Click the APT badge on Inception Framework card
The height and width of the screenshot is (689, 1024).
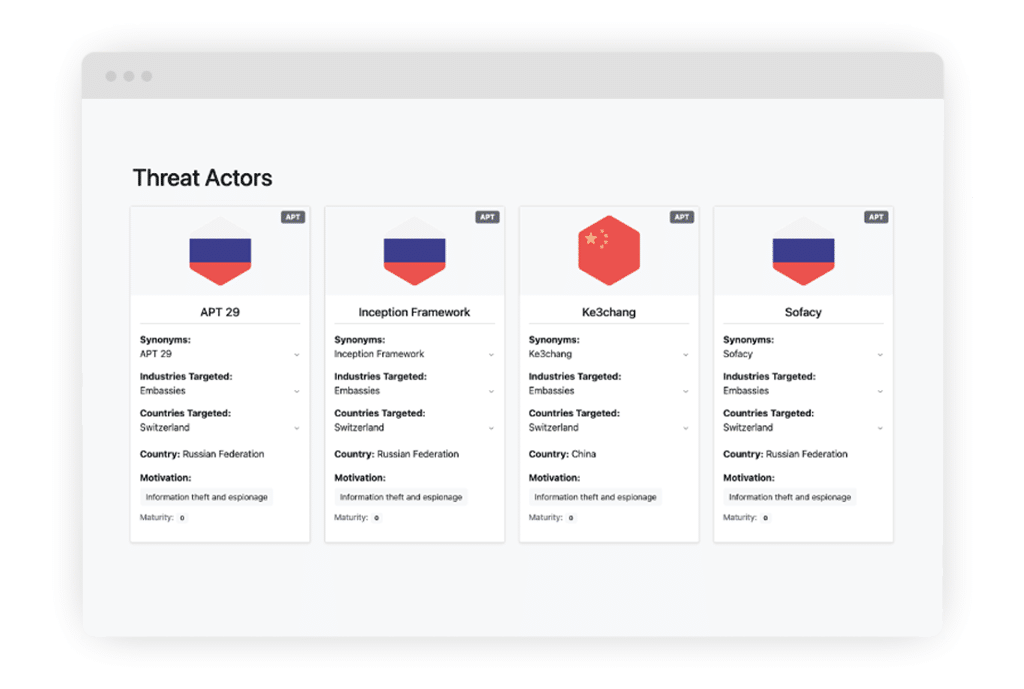(x=487, y=217)
